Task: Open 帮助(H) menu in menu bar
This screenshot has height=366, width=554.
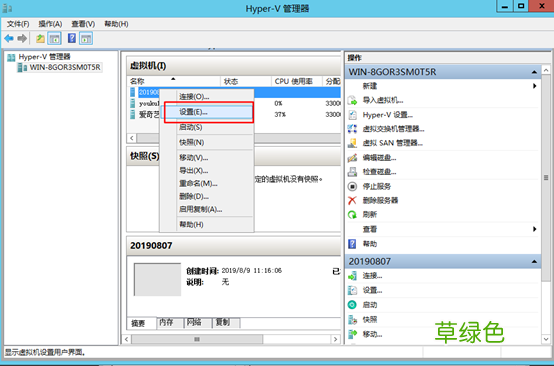Action: click(x=116, y=24)
